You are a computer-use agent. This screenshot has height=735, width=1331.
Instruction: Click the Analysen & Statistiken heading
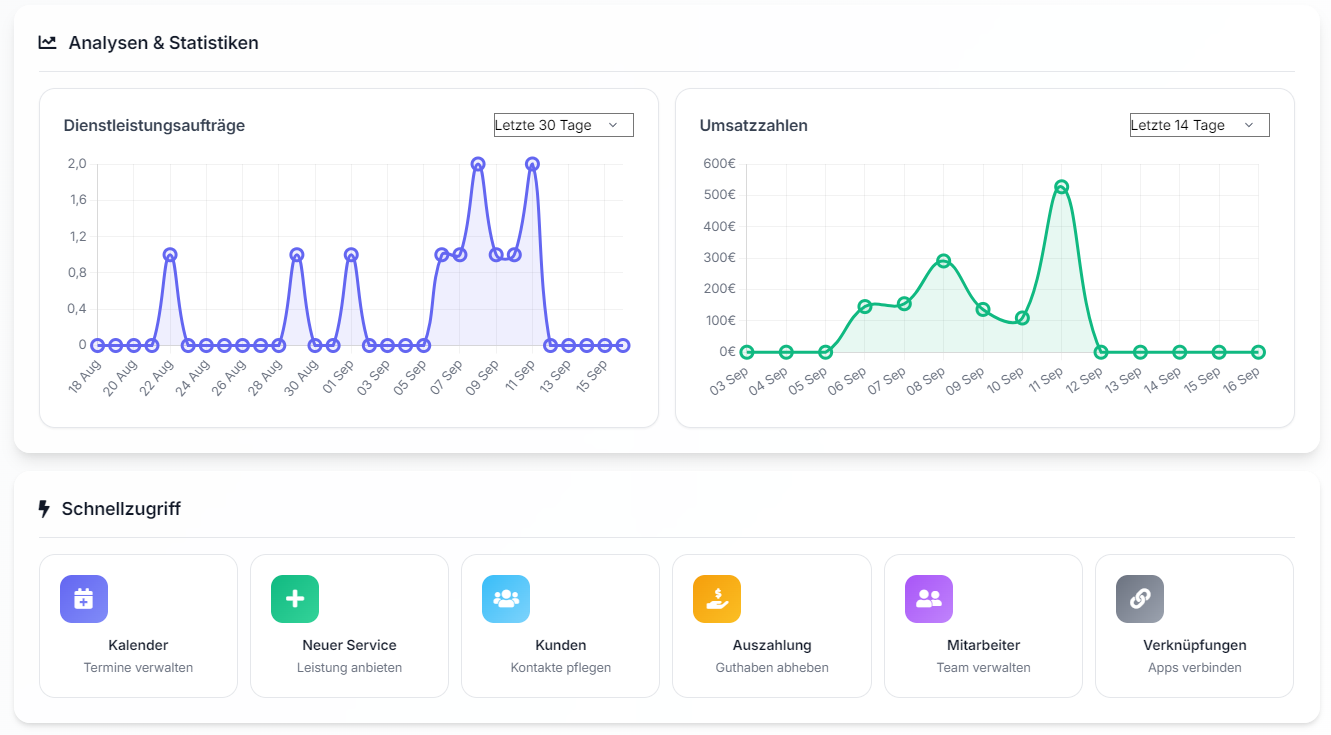[x=163, y=43]
